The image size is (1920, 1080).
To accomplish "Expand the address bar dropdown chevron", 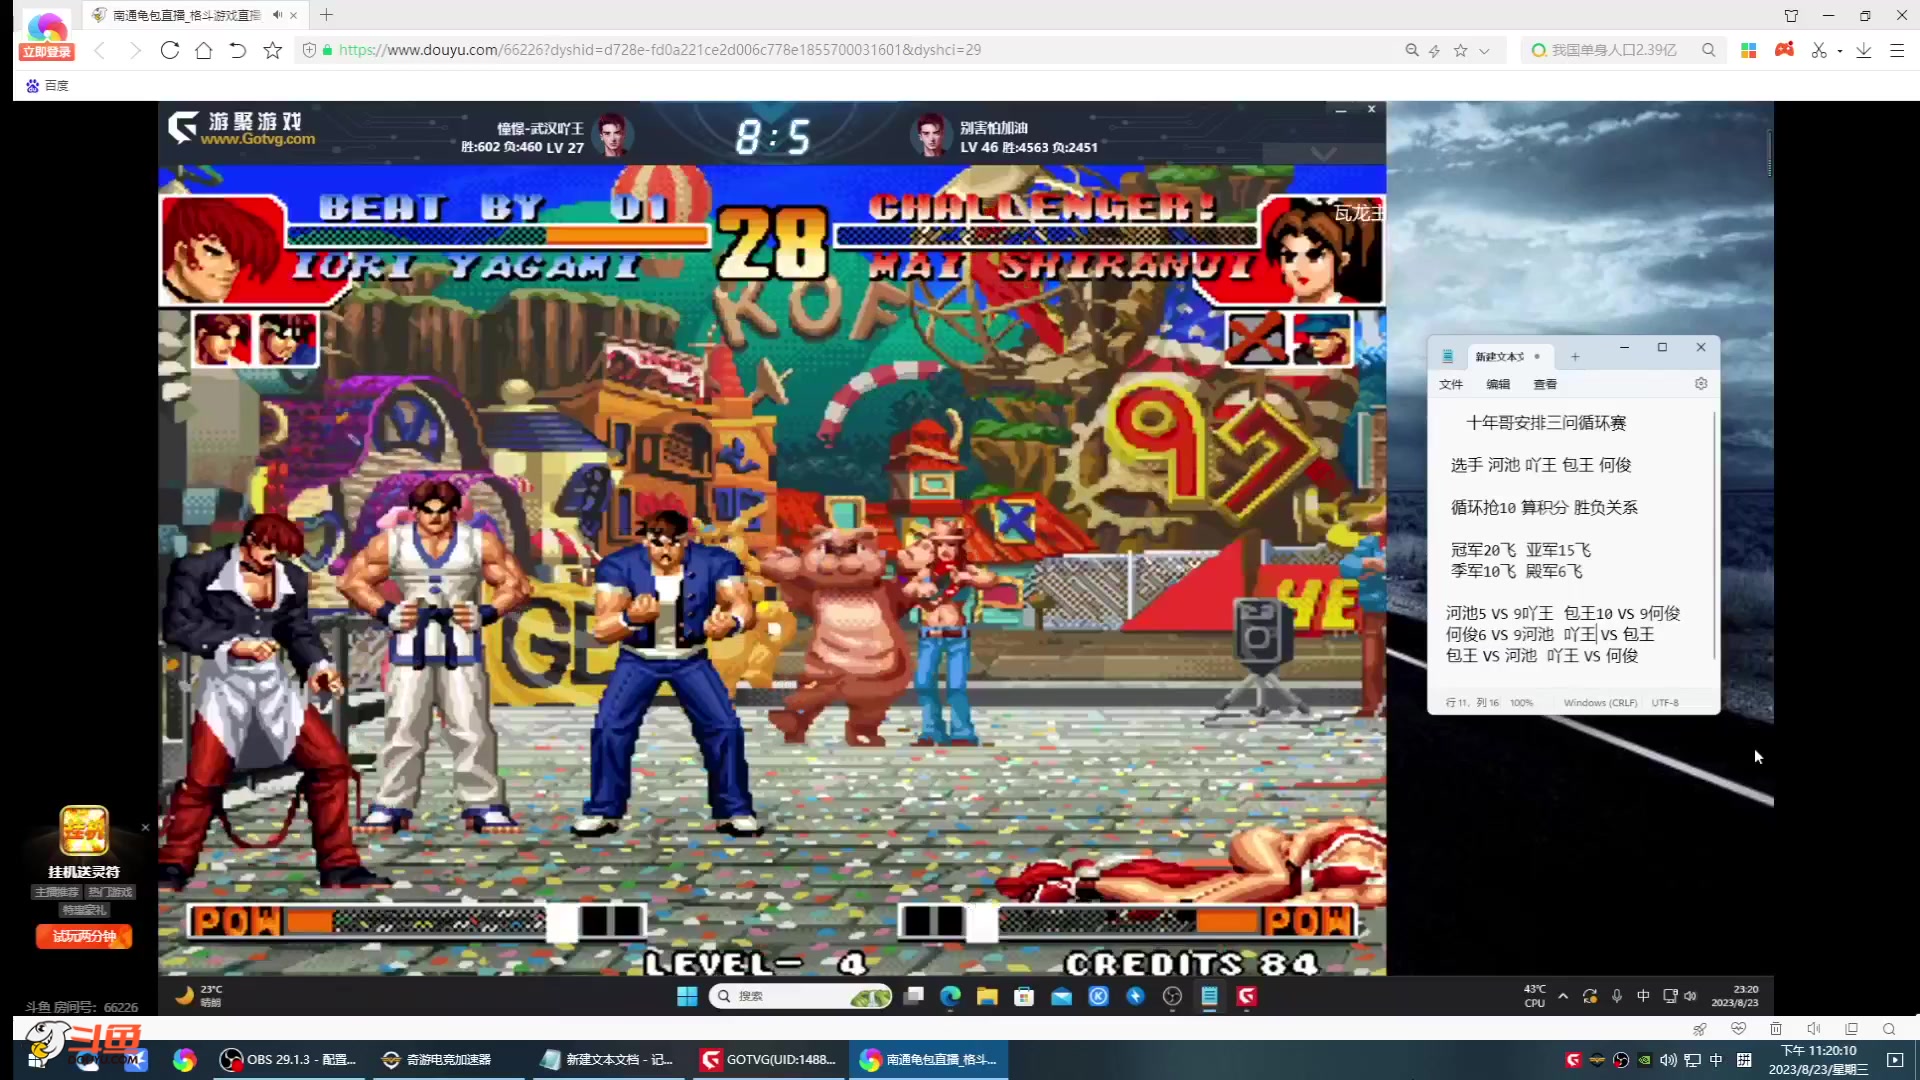I will pyautogui.click(x=1484, y=50).
